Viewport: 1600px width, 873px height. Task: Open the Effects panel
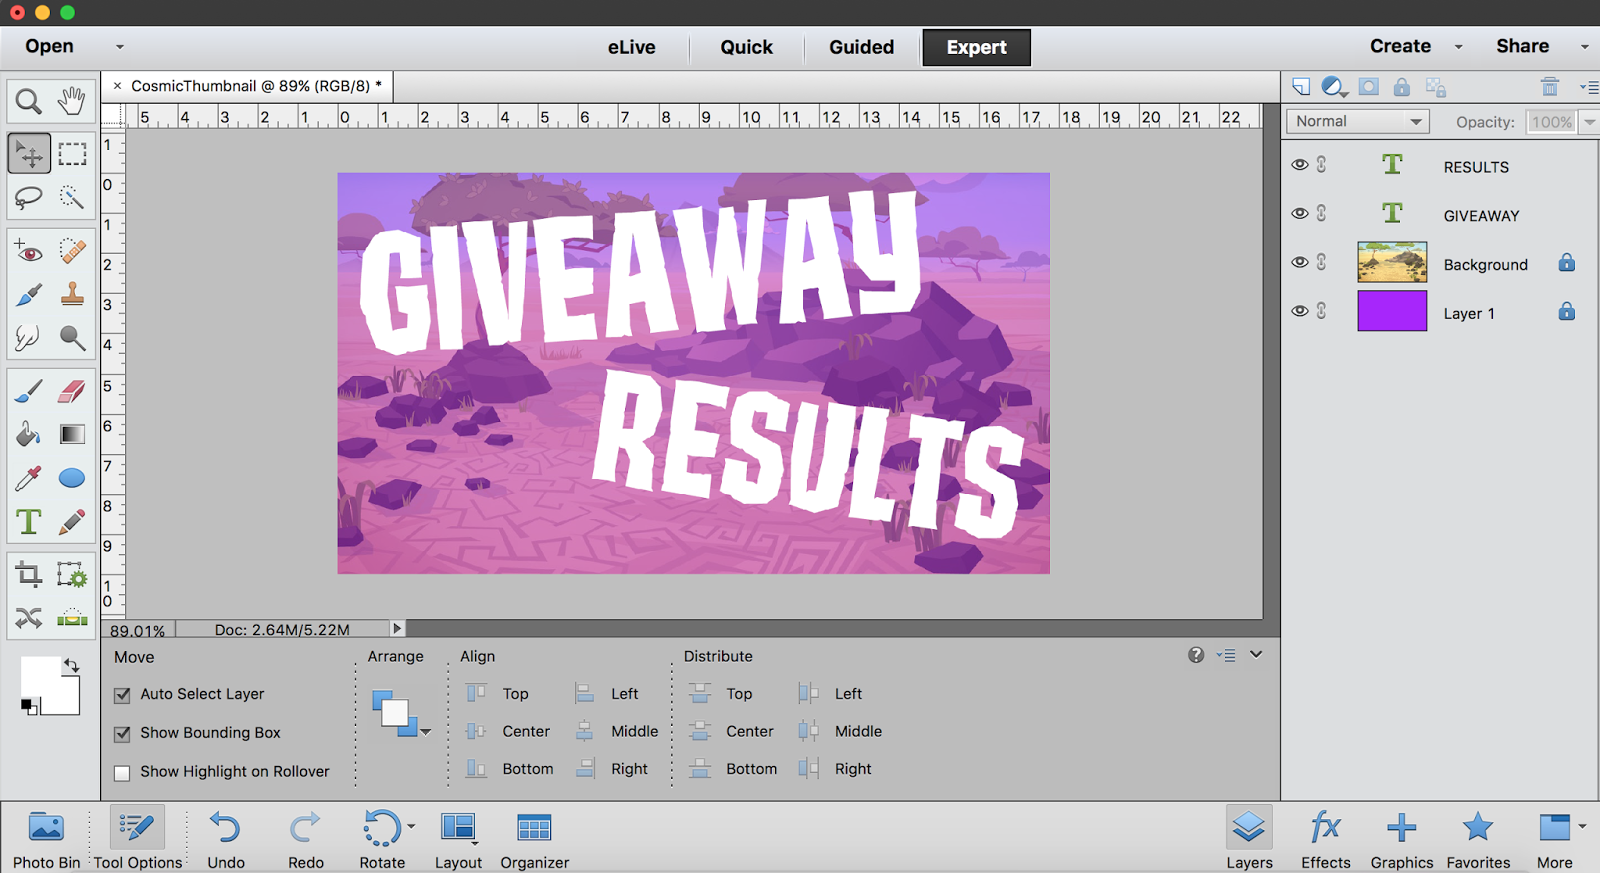[1326, 840]
